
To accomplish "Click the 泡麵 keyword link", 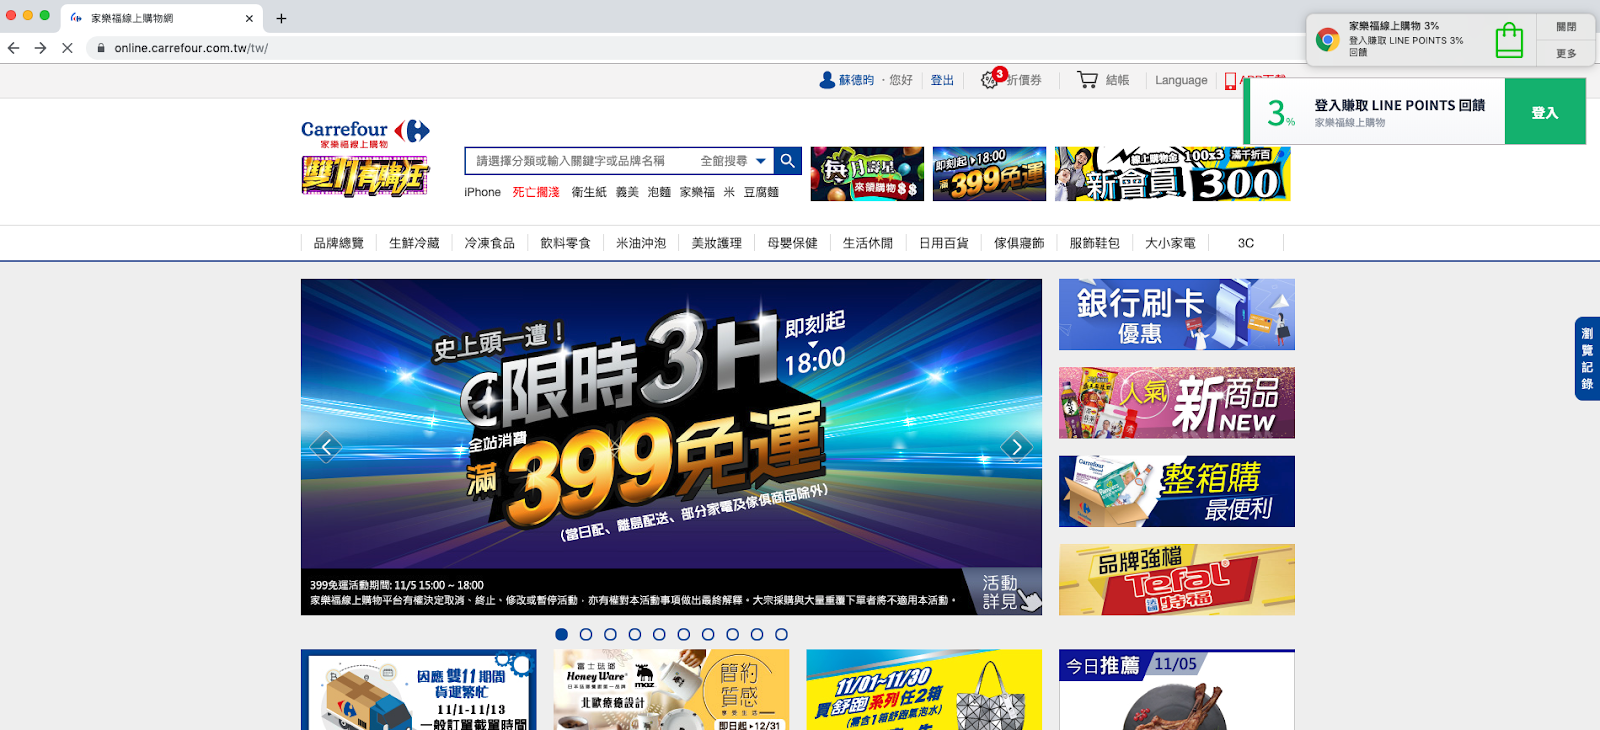I will tap(659, 192).
